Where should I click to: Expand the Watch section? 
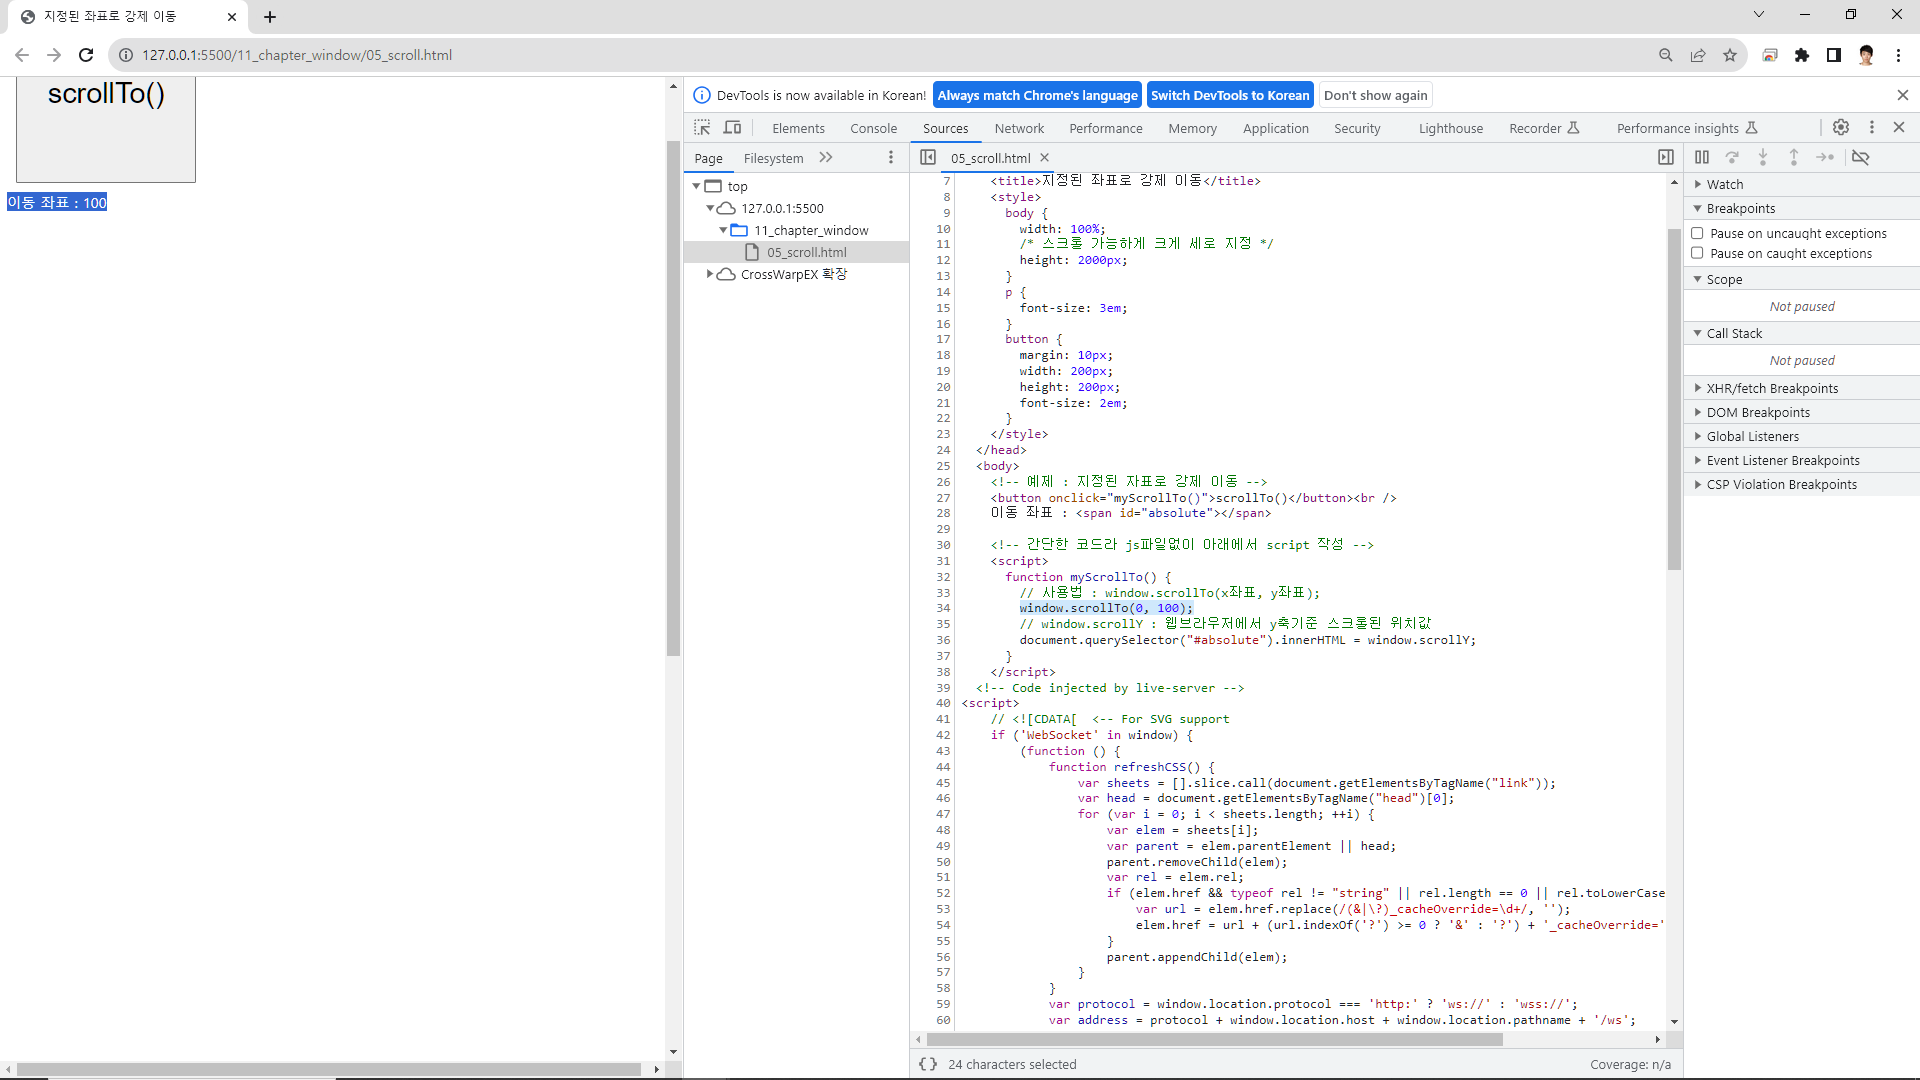pyautogui.click(x=1725, y=184)
